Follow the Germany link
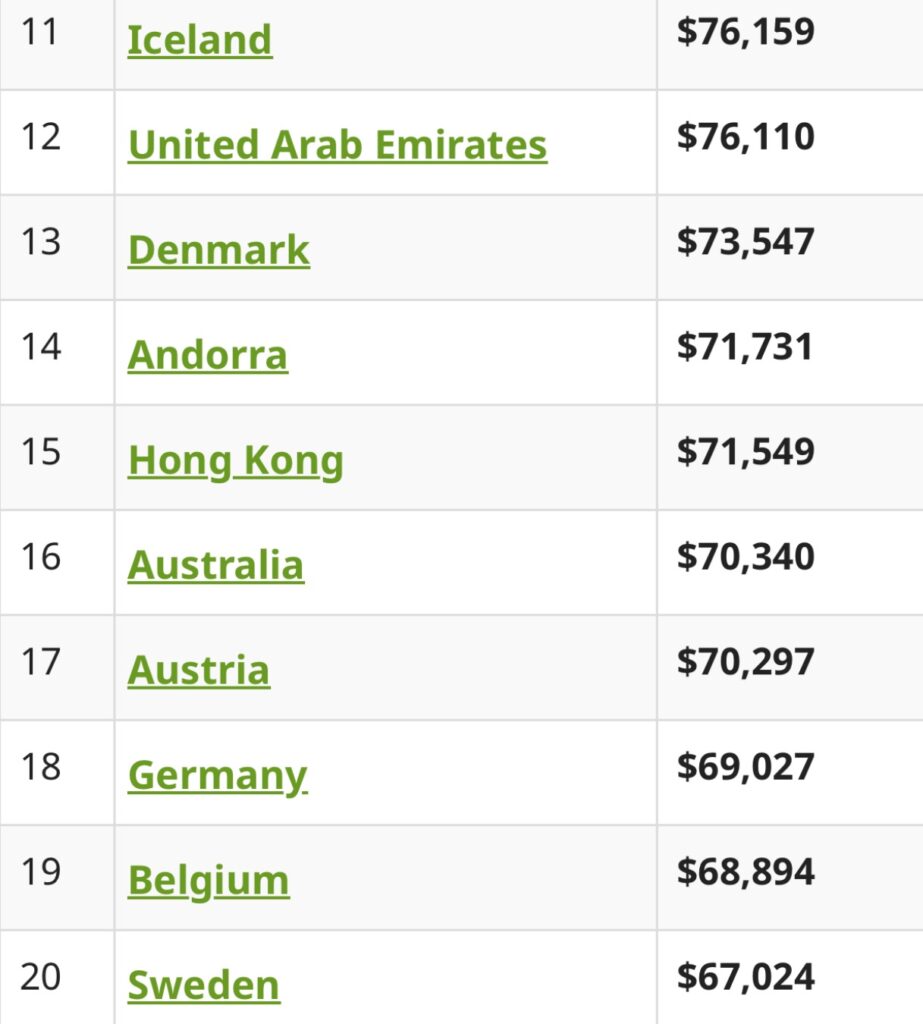The width and height of the screenshot is (923, 1024). click(218, 776)
